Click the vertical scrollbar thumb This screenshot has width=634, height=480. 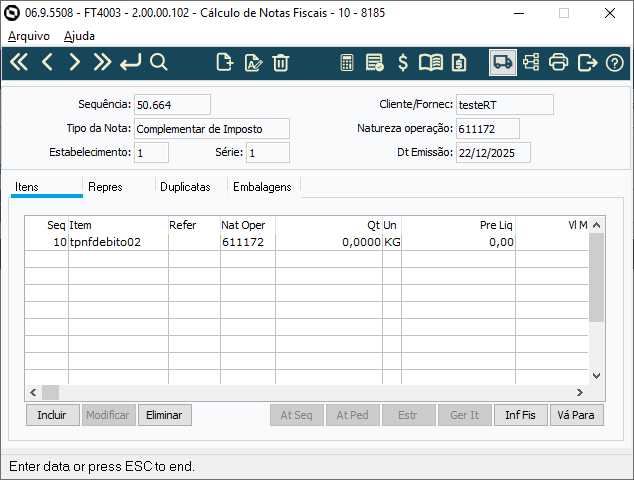click(x=596, y=277)
